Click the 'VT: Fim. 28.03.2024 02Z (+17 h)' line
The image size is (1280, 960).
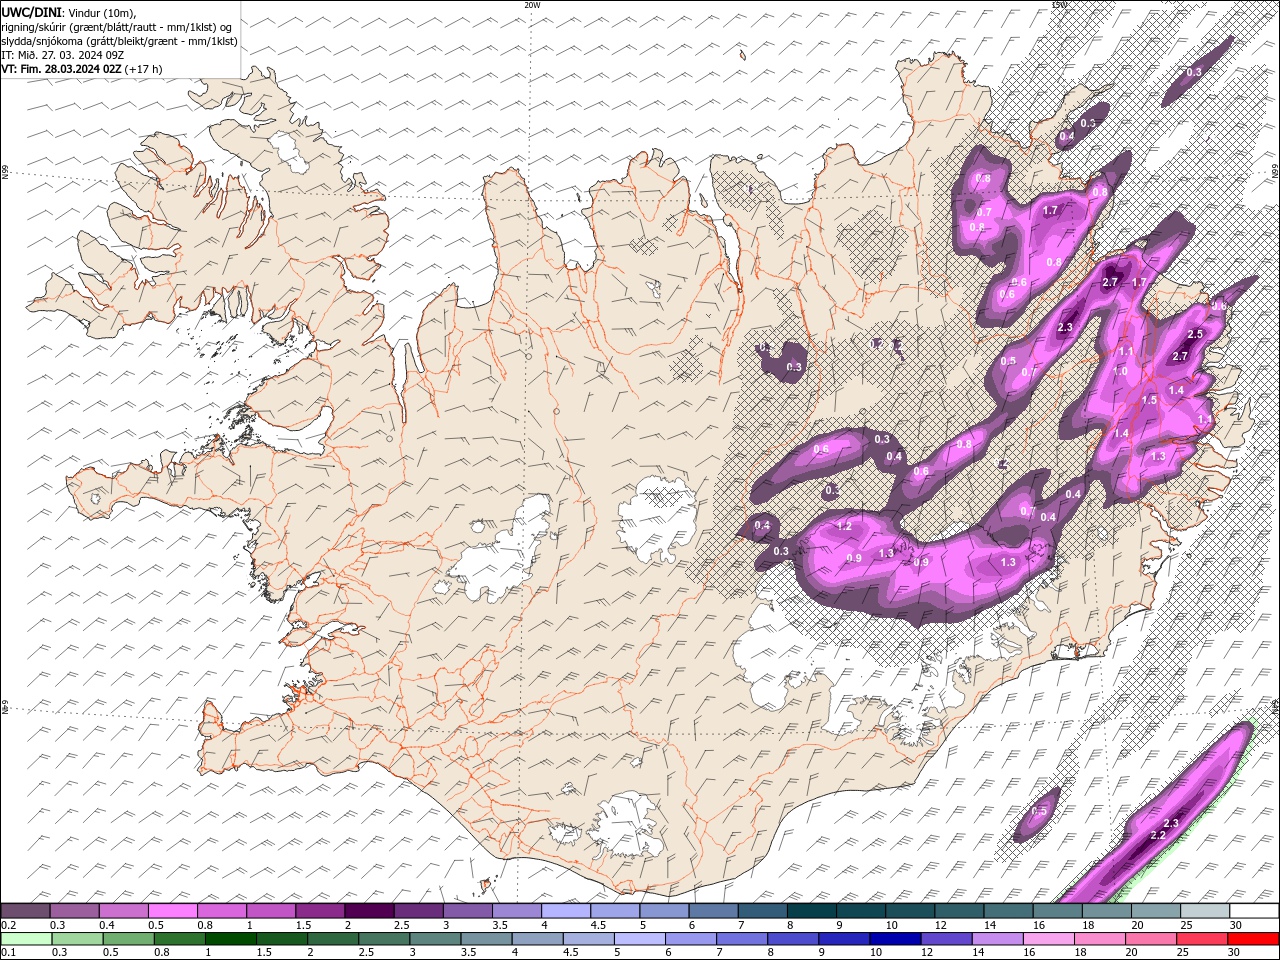(82, 69)
